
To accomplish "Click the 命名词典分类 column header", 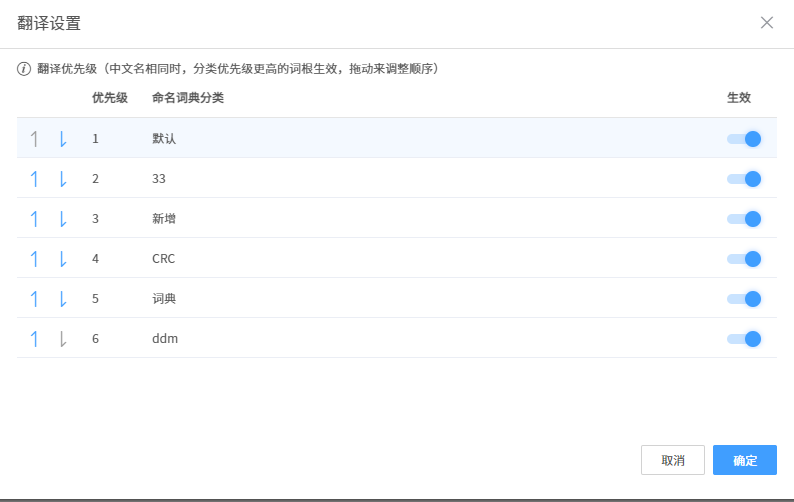I will [188, 98].
